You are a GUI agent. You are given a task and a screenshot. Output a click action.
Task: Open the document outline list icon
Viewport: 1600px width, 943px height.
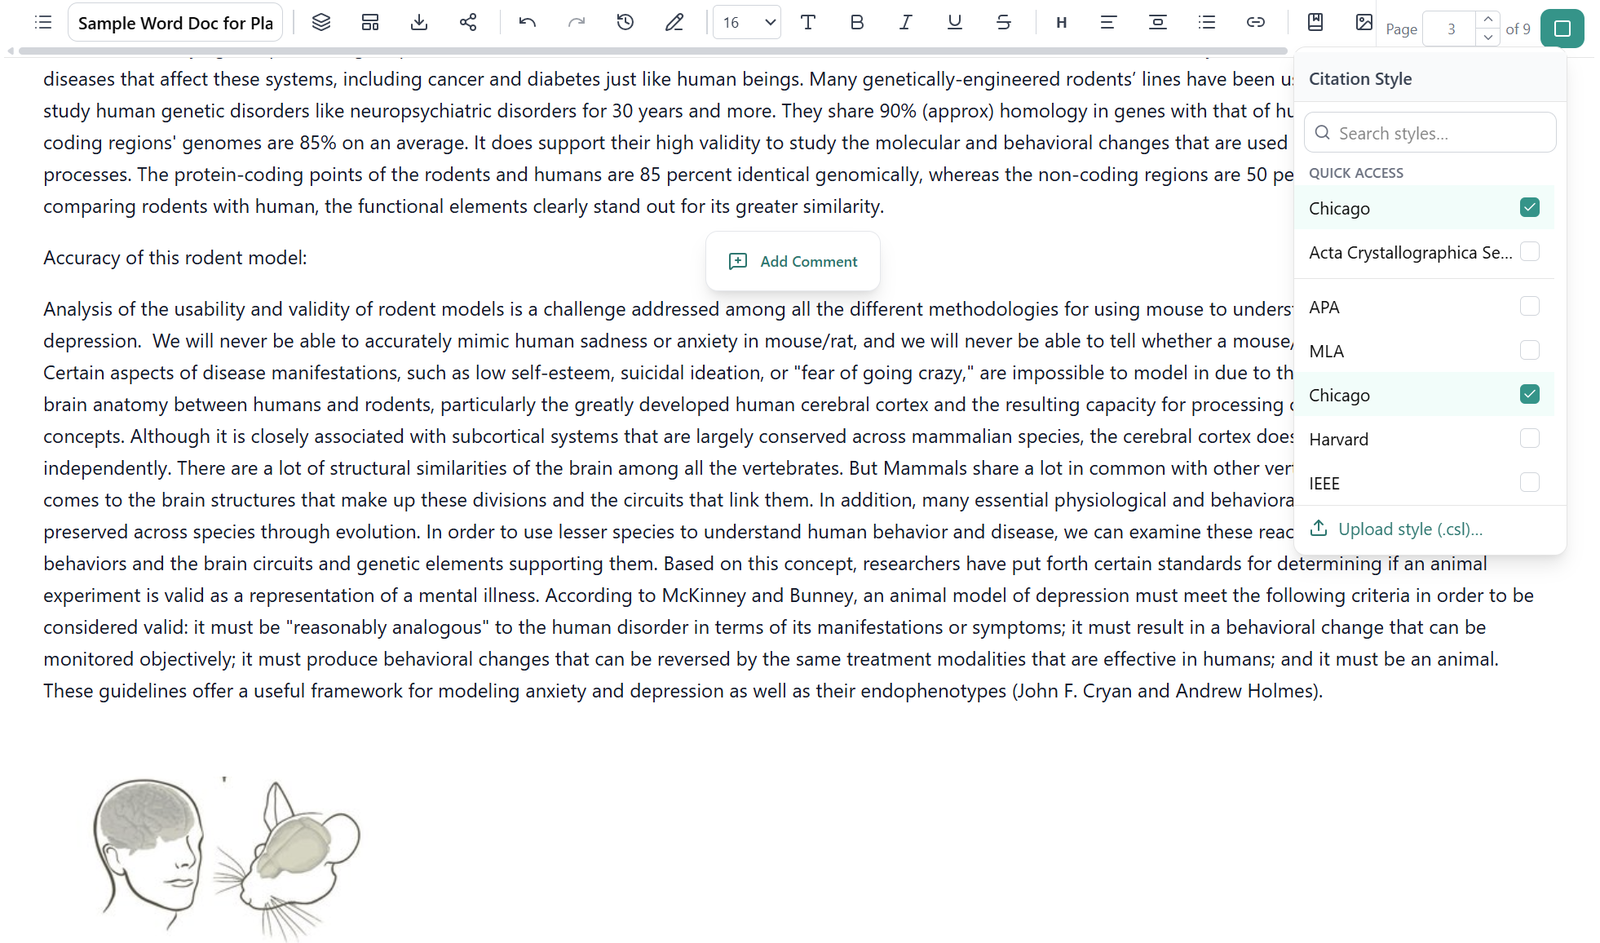(x=43, y=22)
